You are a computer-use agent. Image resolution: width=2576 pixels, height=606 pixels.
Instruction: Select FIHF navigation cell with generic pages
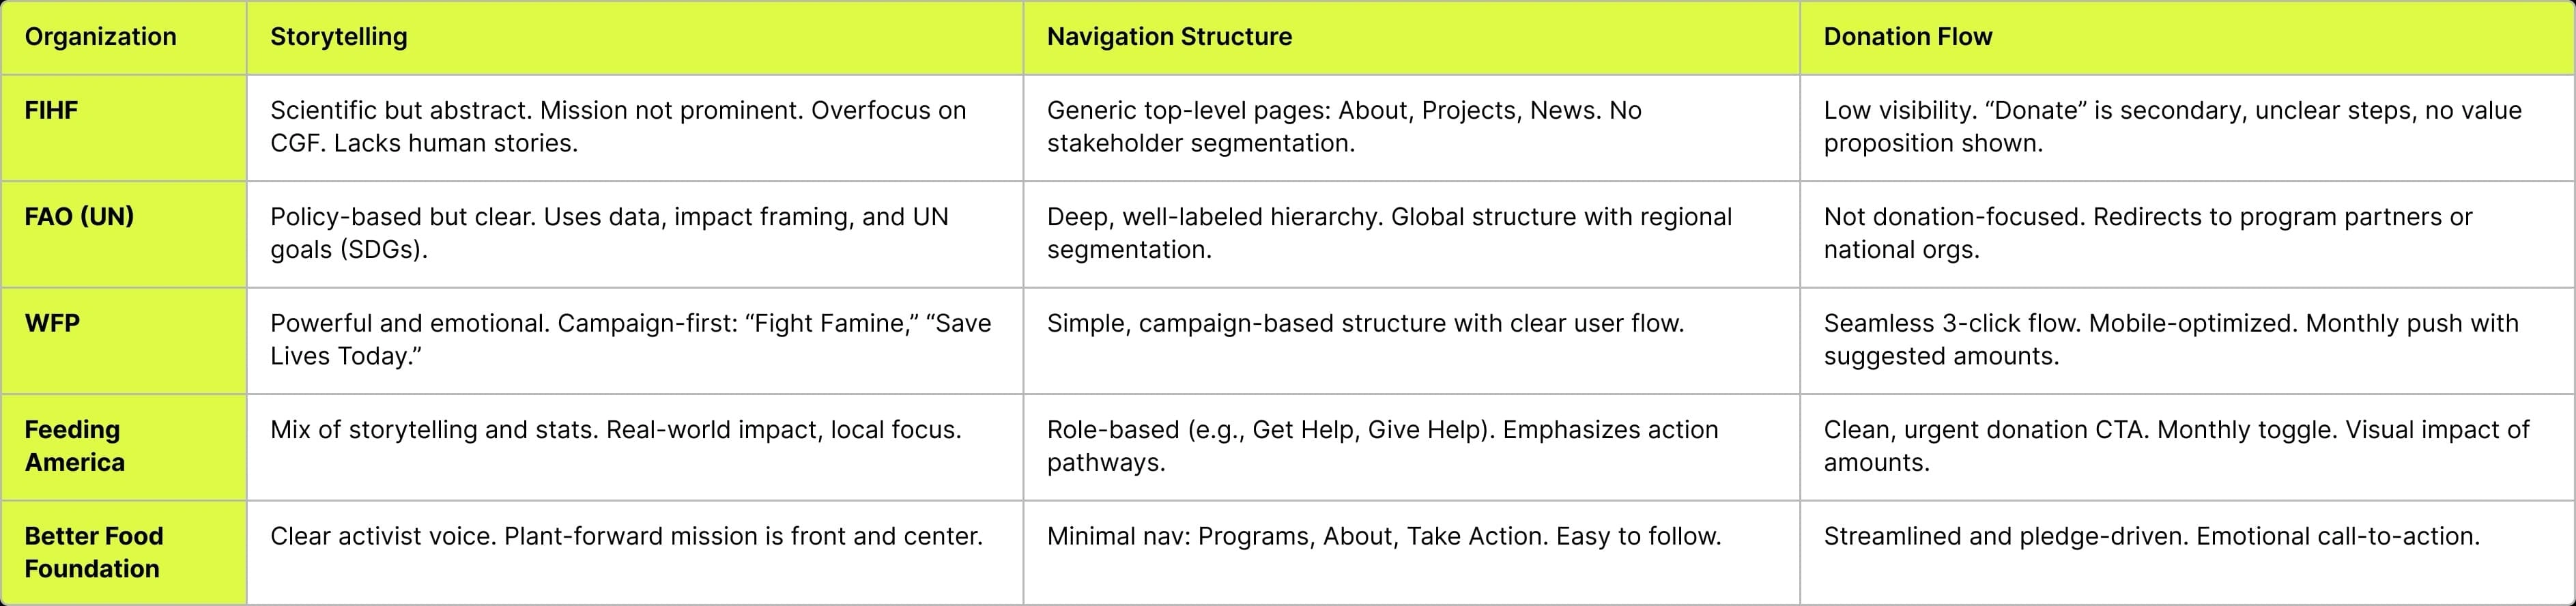click(x=1343, y=127)
